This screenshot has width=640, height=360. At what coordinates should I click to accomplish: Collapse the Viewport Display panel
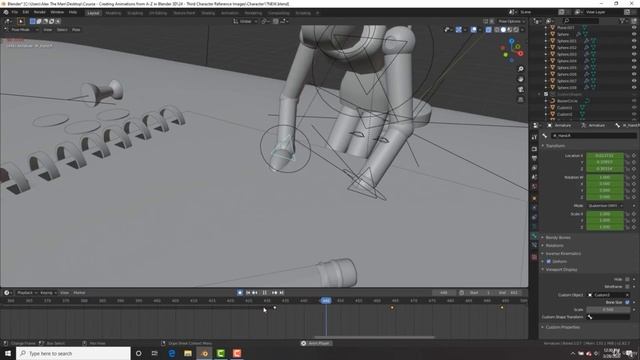pyautogui.click(x=561, y=269)
